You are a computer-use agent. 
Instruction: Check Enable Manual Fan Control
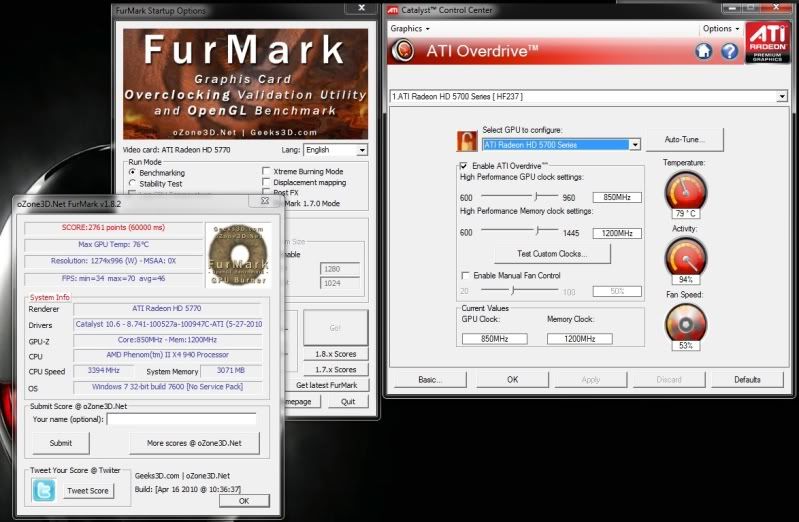point(465,275)
